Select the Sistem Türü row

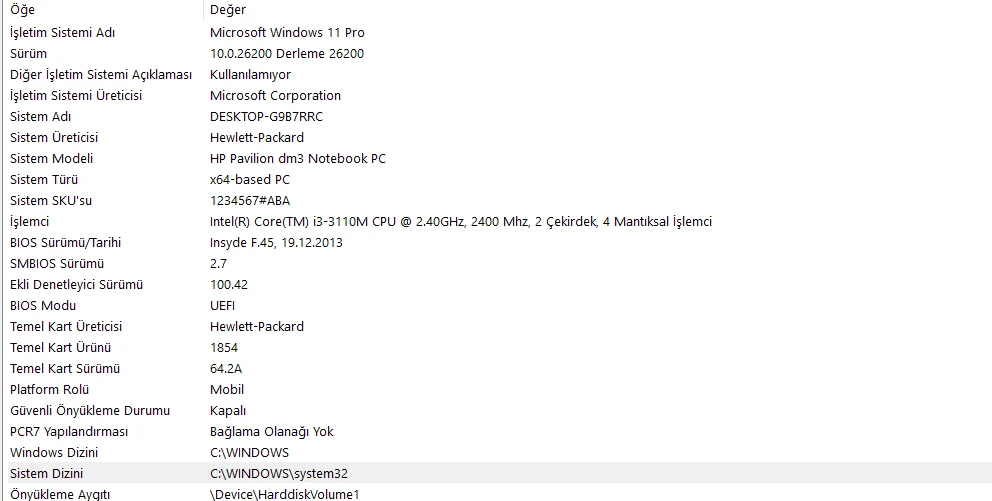pyautogui.click(x=496, y=179)
